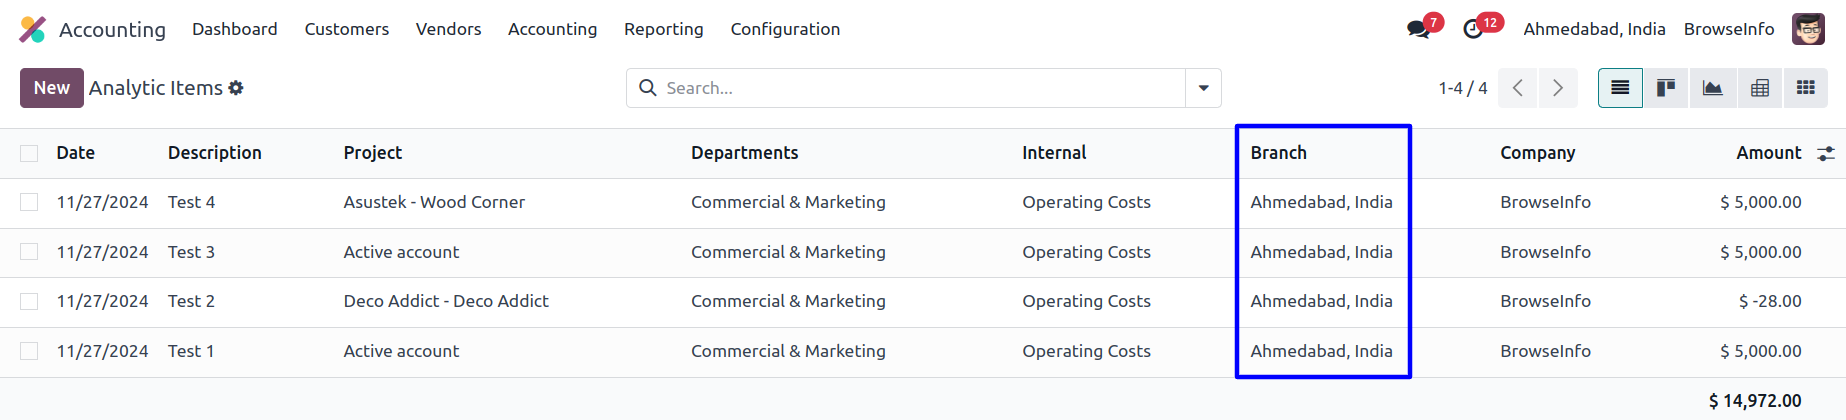
Task: Switch to pivot table view
Action: tap(1760, 88)
